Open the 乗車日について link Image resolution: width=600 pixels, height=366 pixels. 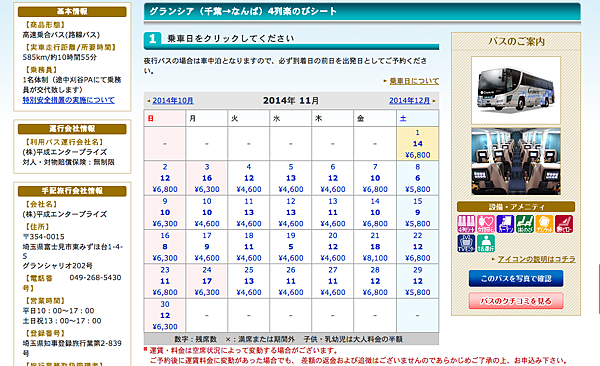414,81
